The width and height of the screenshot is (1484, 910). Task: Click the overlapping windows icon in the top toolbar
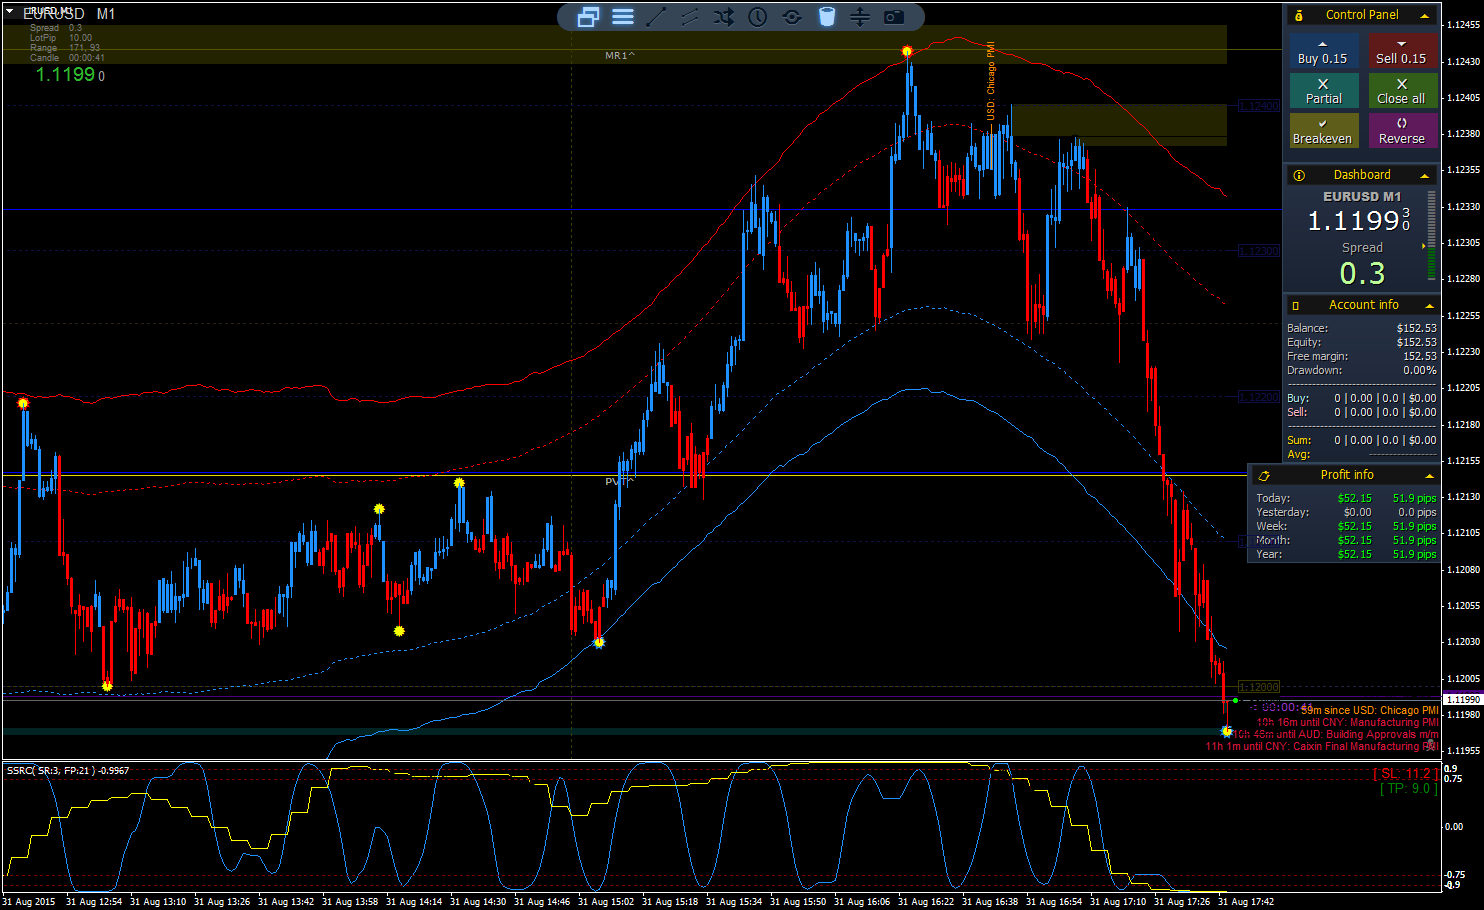pyautogui.click(x=588, y=16)
